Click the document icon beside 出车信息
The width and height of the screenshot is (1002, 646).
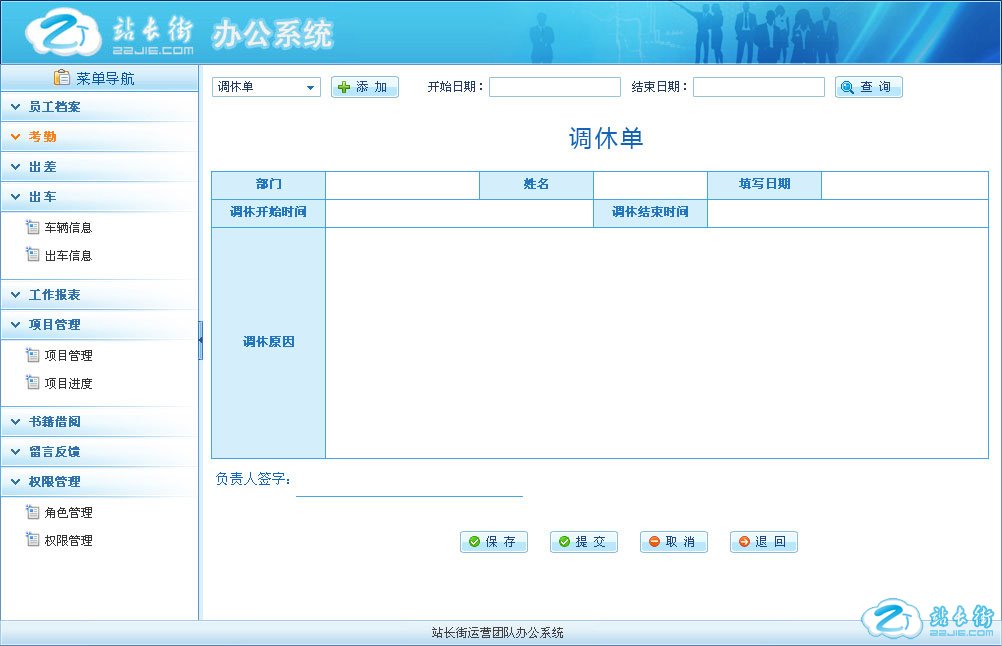(x=32, y=255)
